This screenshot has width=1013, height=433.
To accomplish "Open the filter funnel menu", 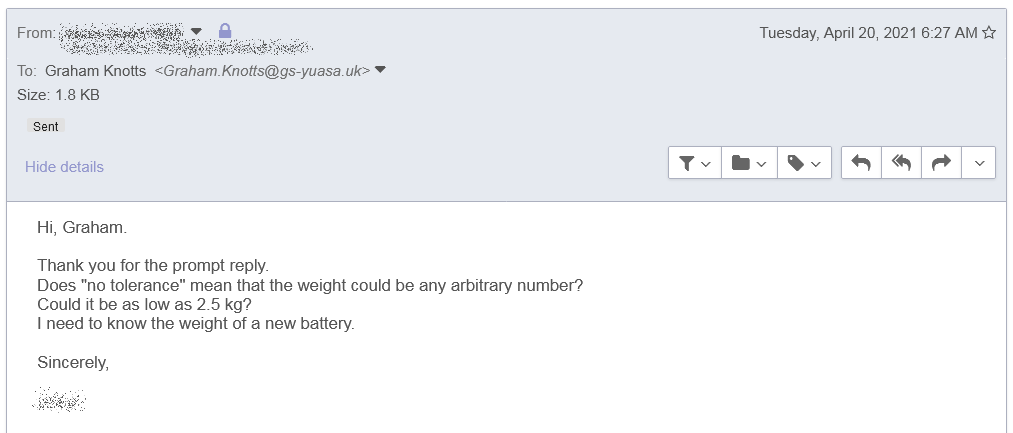I will point(695,163).
